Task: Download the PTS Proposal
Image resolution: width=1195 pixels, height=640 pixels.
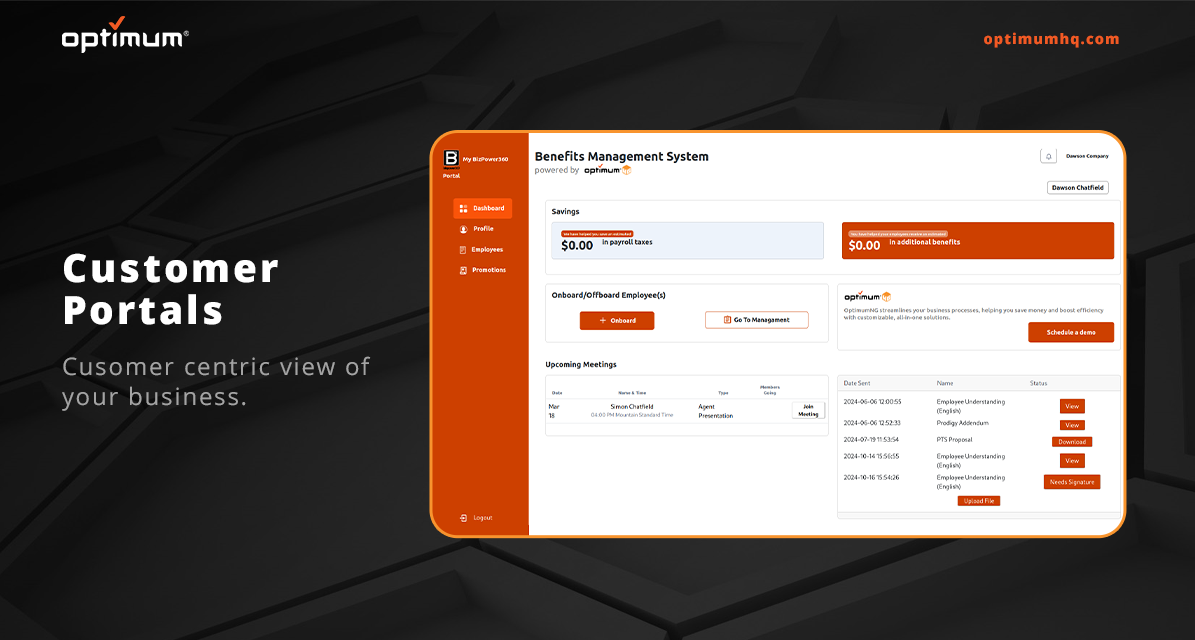Action: [x=1072, y=442]
